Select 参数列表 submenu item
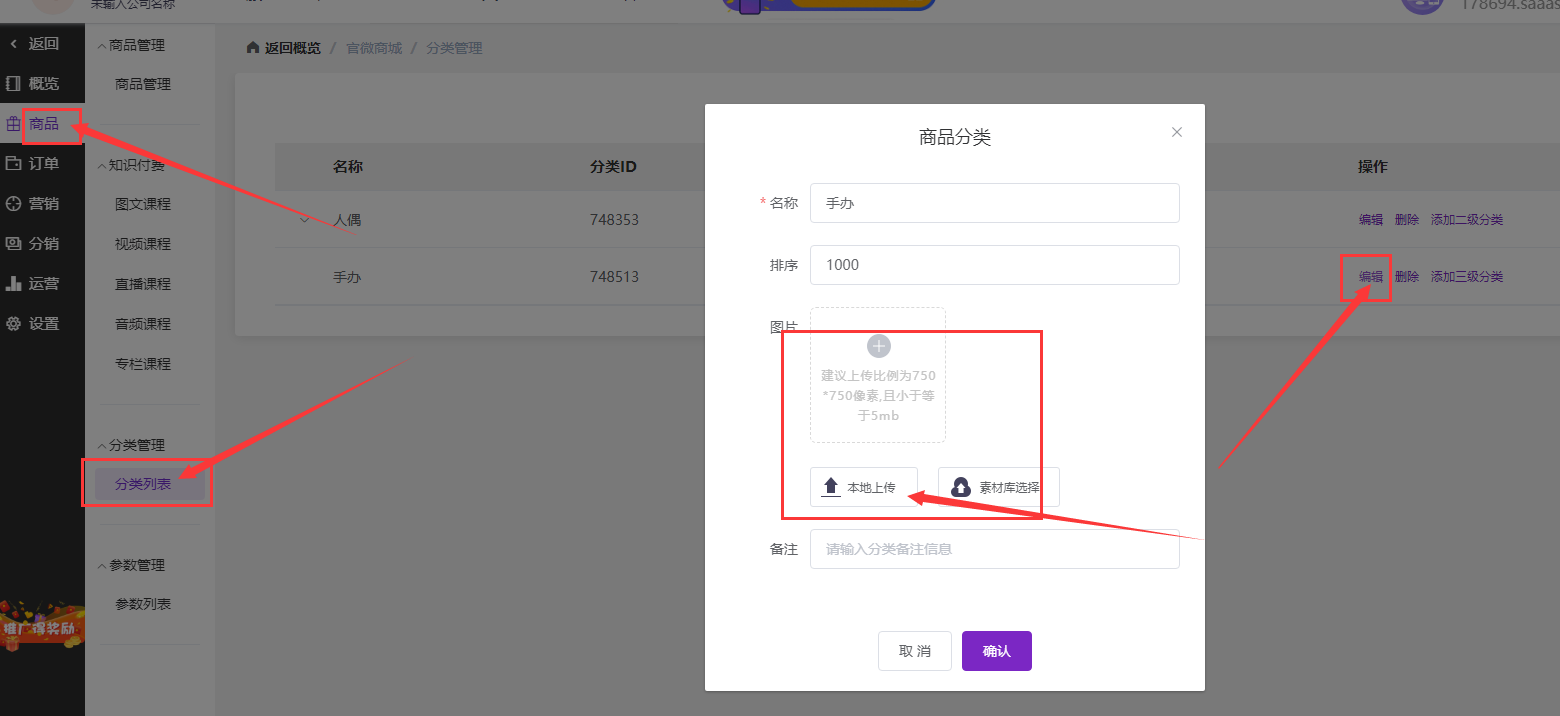The height and width of the screenshot is (716, 1560). tap(143, 604)
